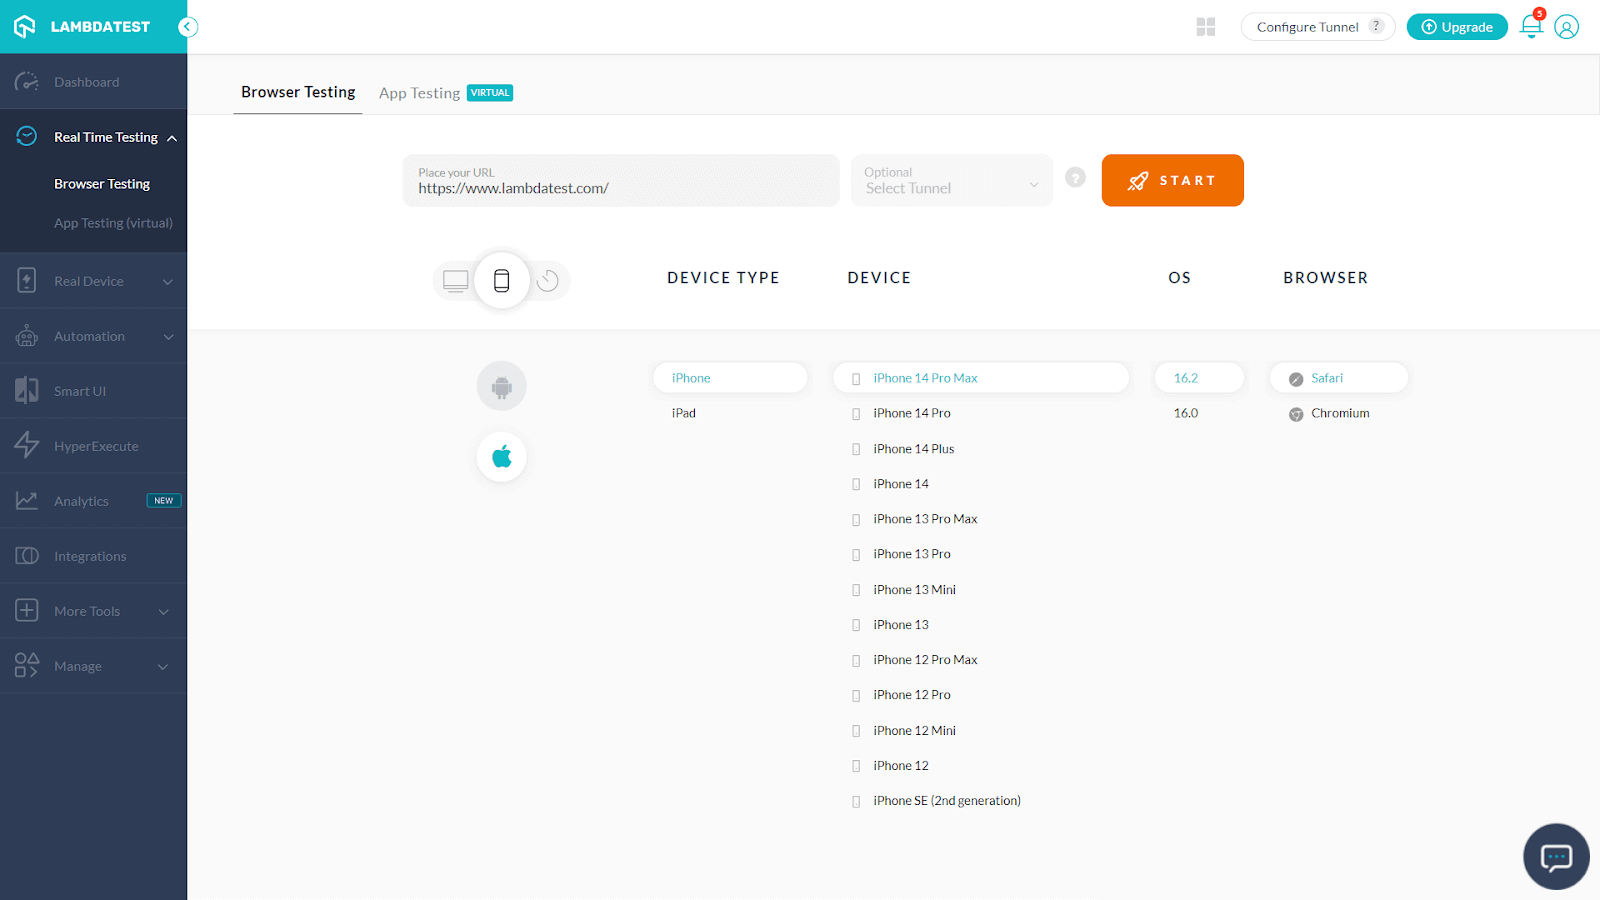
Task: Select iPhone 13 device
Action: click(x=901, y=625)
